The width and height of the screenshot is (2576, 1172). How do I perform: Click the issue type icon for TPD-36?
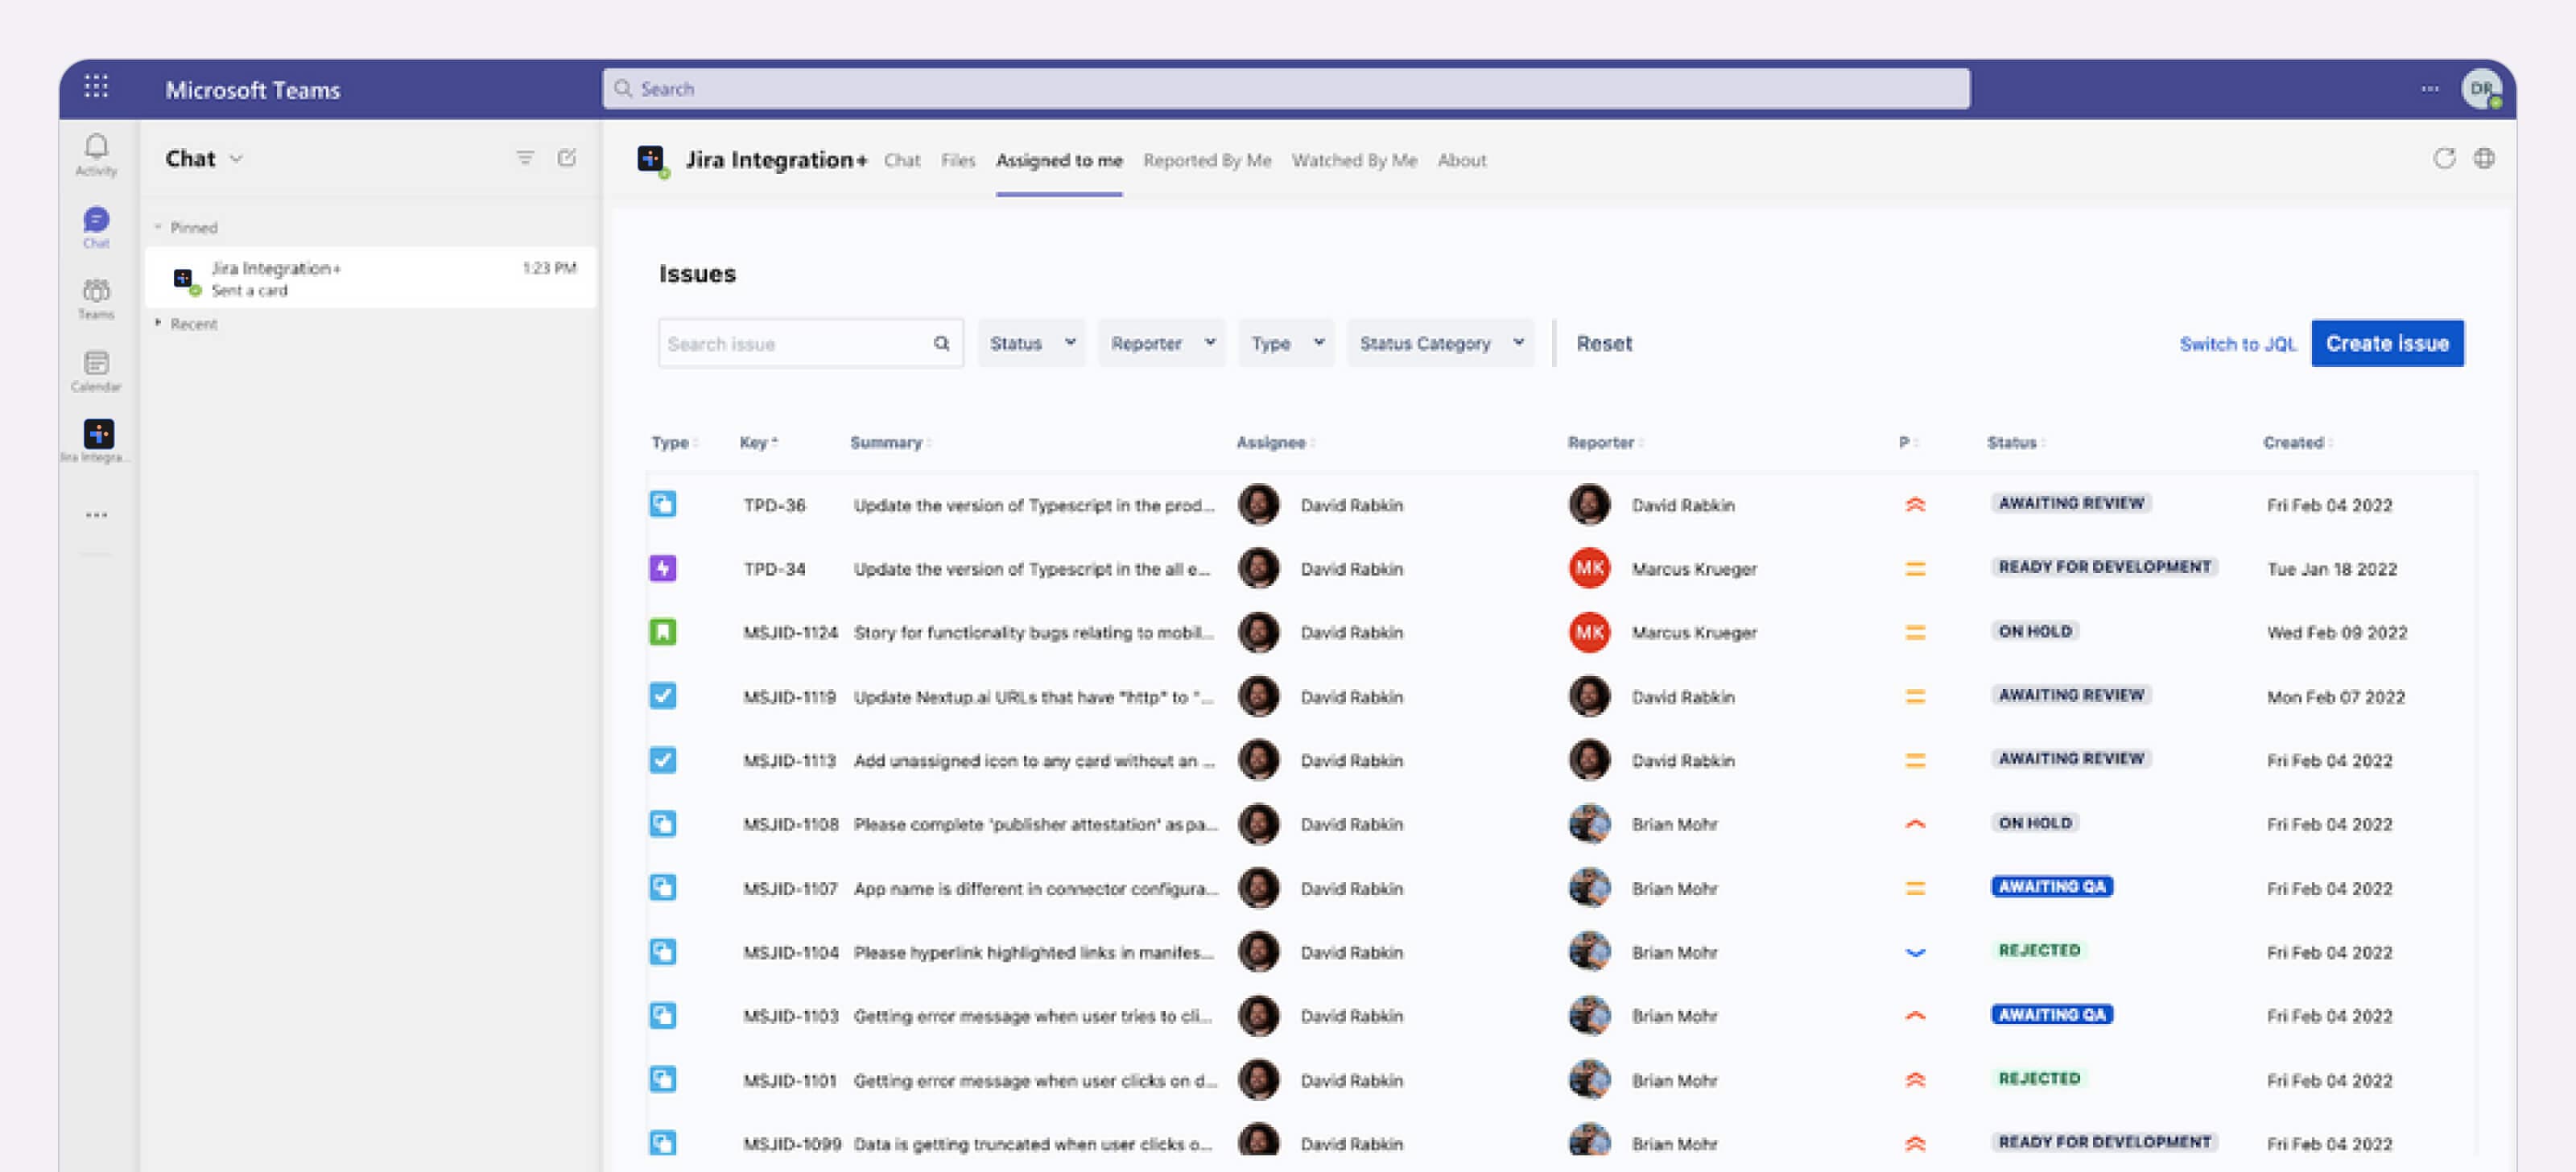click(x=663, y=504)
